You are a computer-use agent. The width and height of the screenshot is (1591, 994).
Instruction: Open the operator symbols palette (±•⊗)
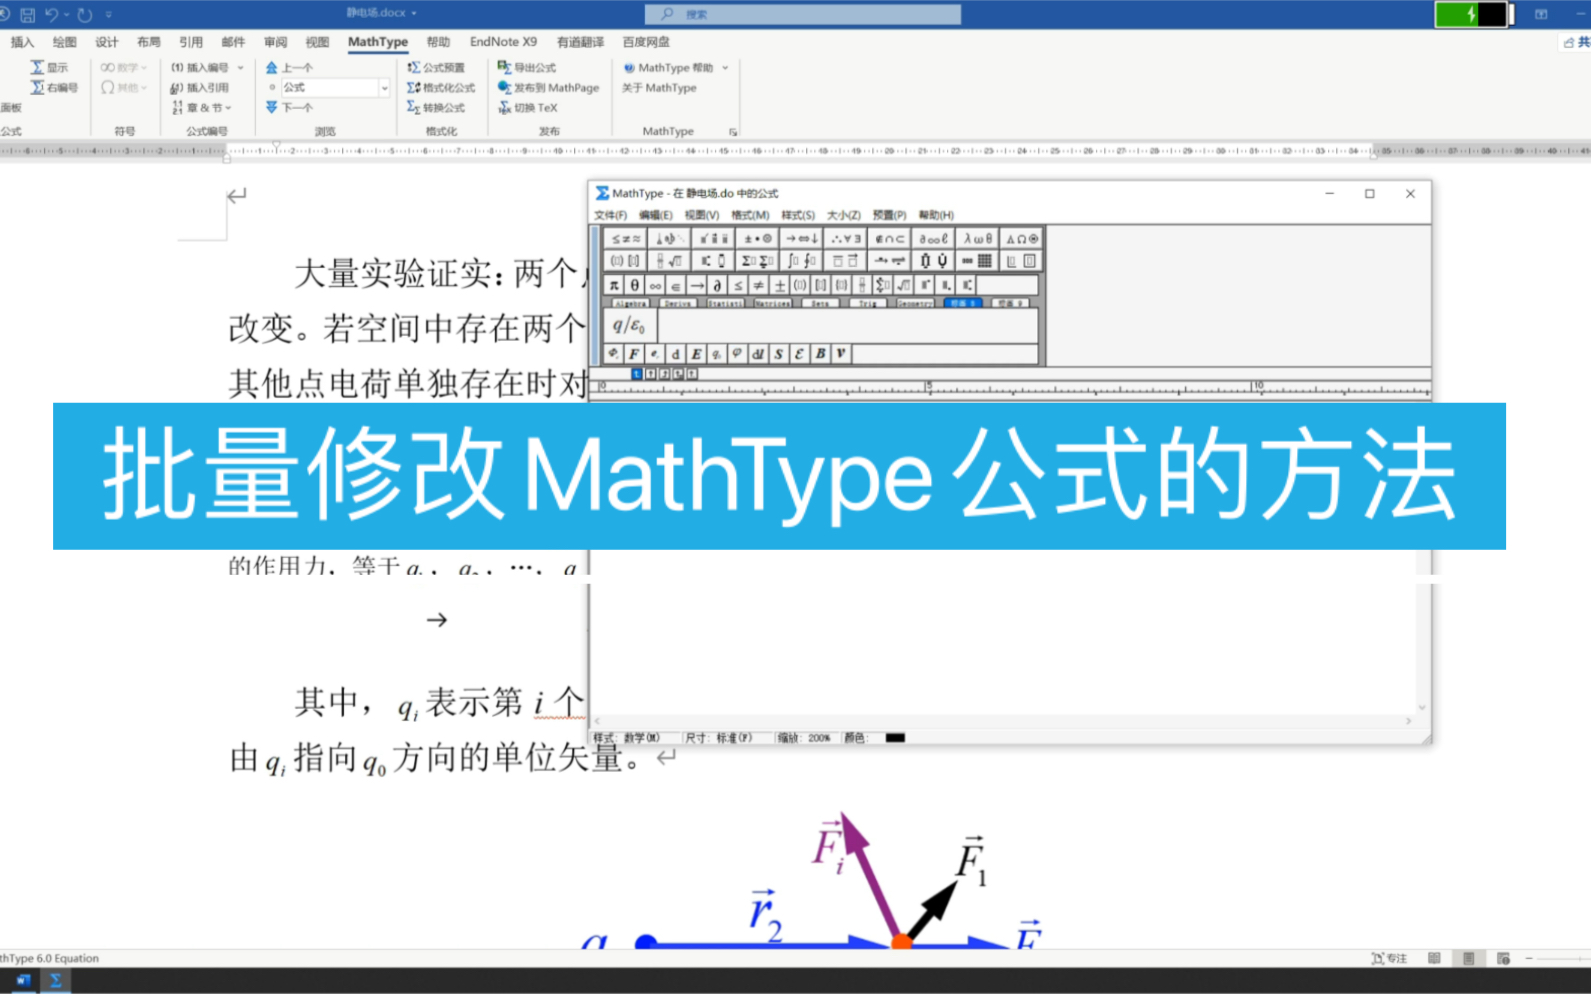pos(756,239)
